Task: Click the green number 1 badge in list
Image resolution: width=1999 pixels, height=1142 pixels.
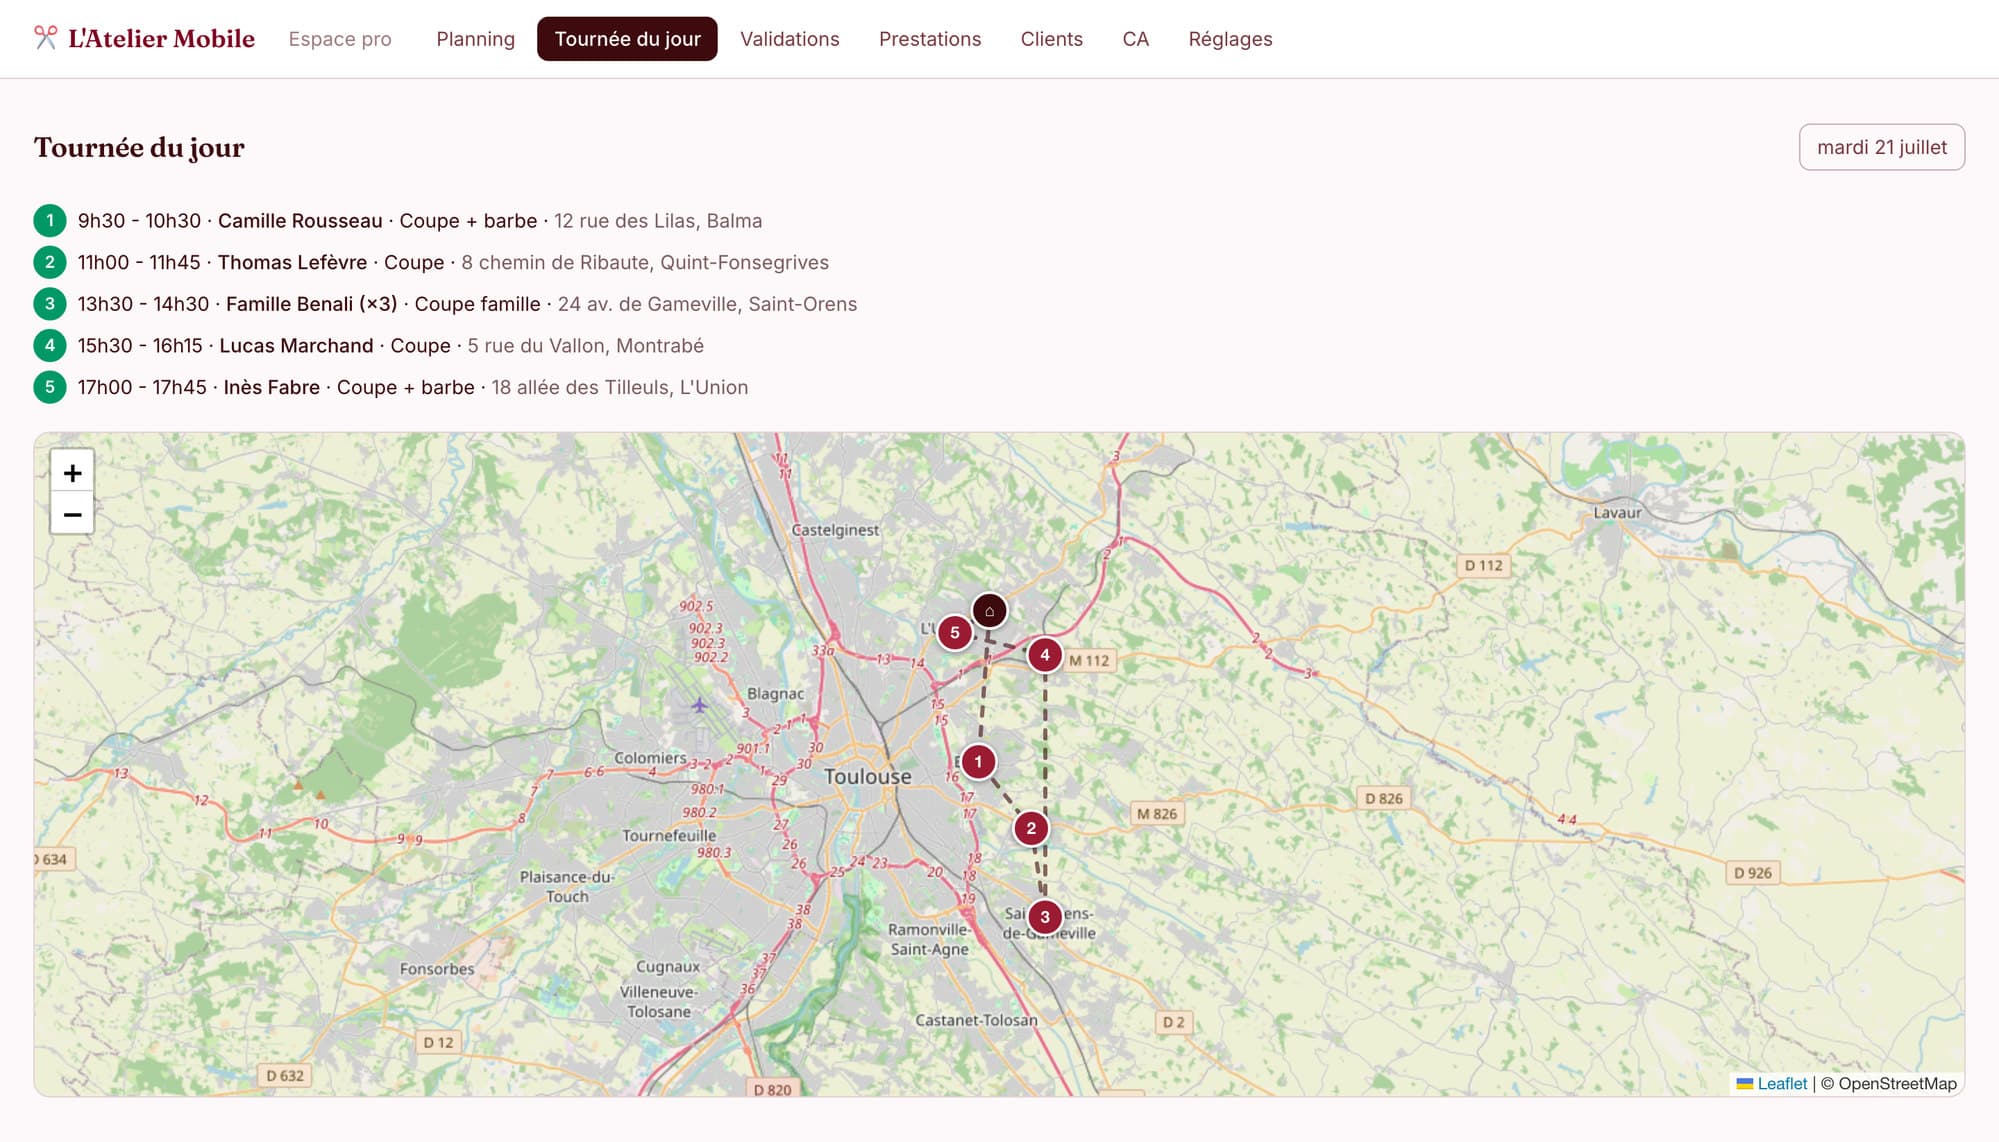Action: coord(50,220)
